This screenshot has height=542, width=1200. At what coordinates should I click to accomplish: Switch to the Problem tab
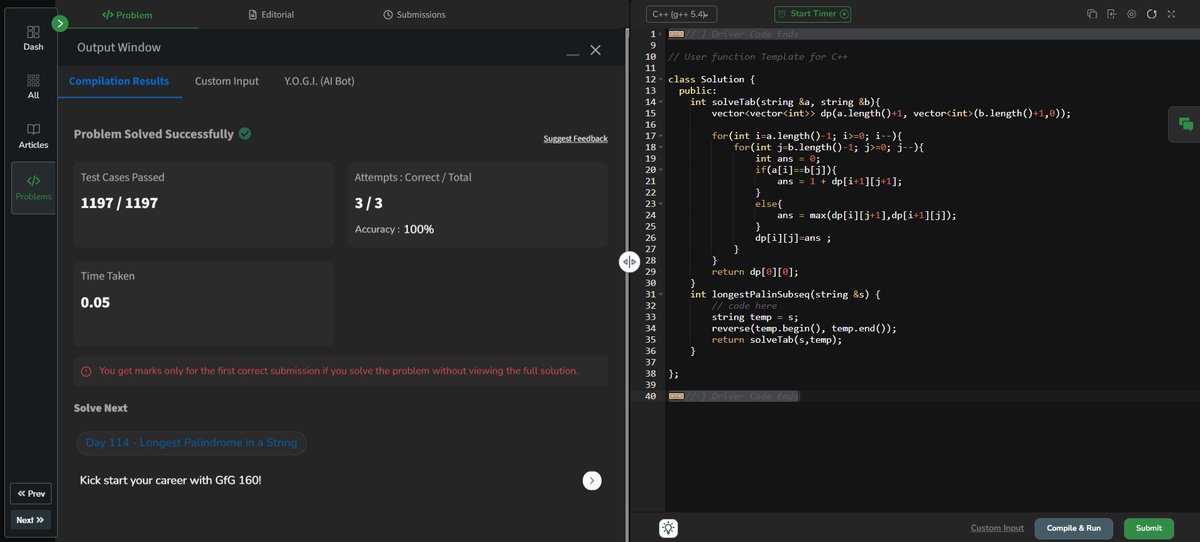[128, 15]
